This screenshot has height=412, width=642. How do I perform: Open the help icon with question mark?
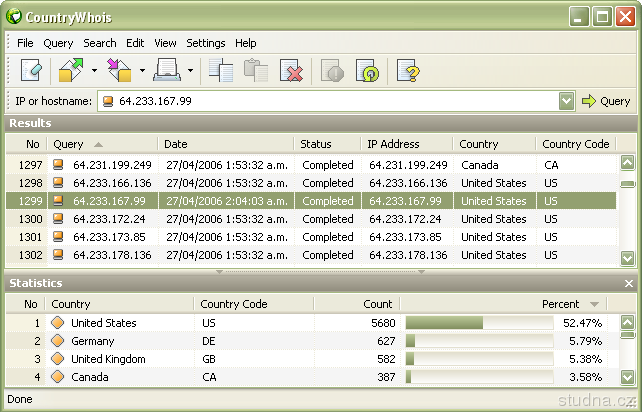(x=407, y=71)
